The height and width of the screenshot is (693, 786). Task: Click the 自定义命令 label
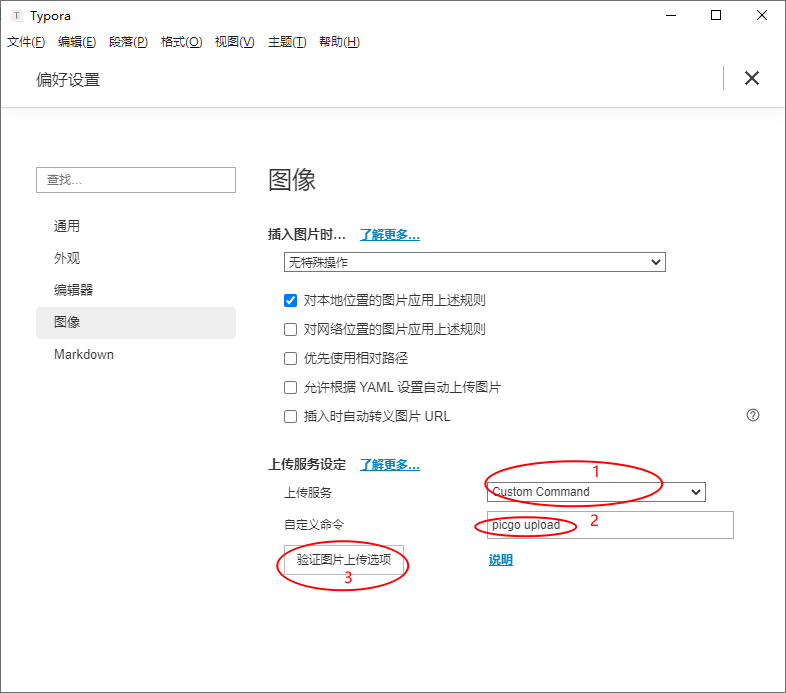314,525
